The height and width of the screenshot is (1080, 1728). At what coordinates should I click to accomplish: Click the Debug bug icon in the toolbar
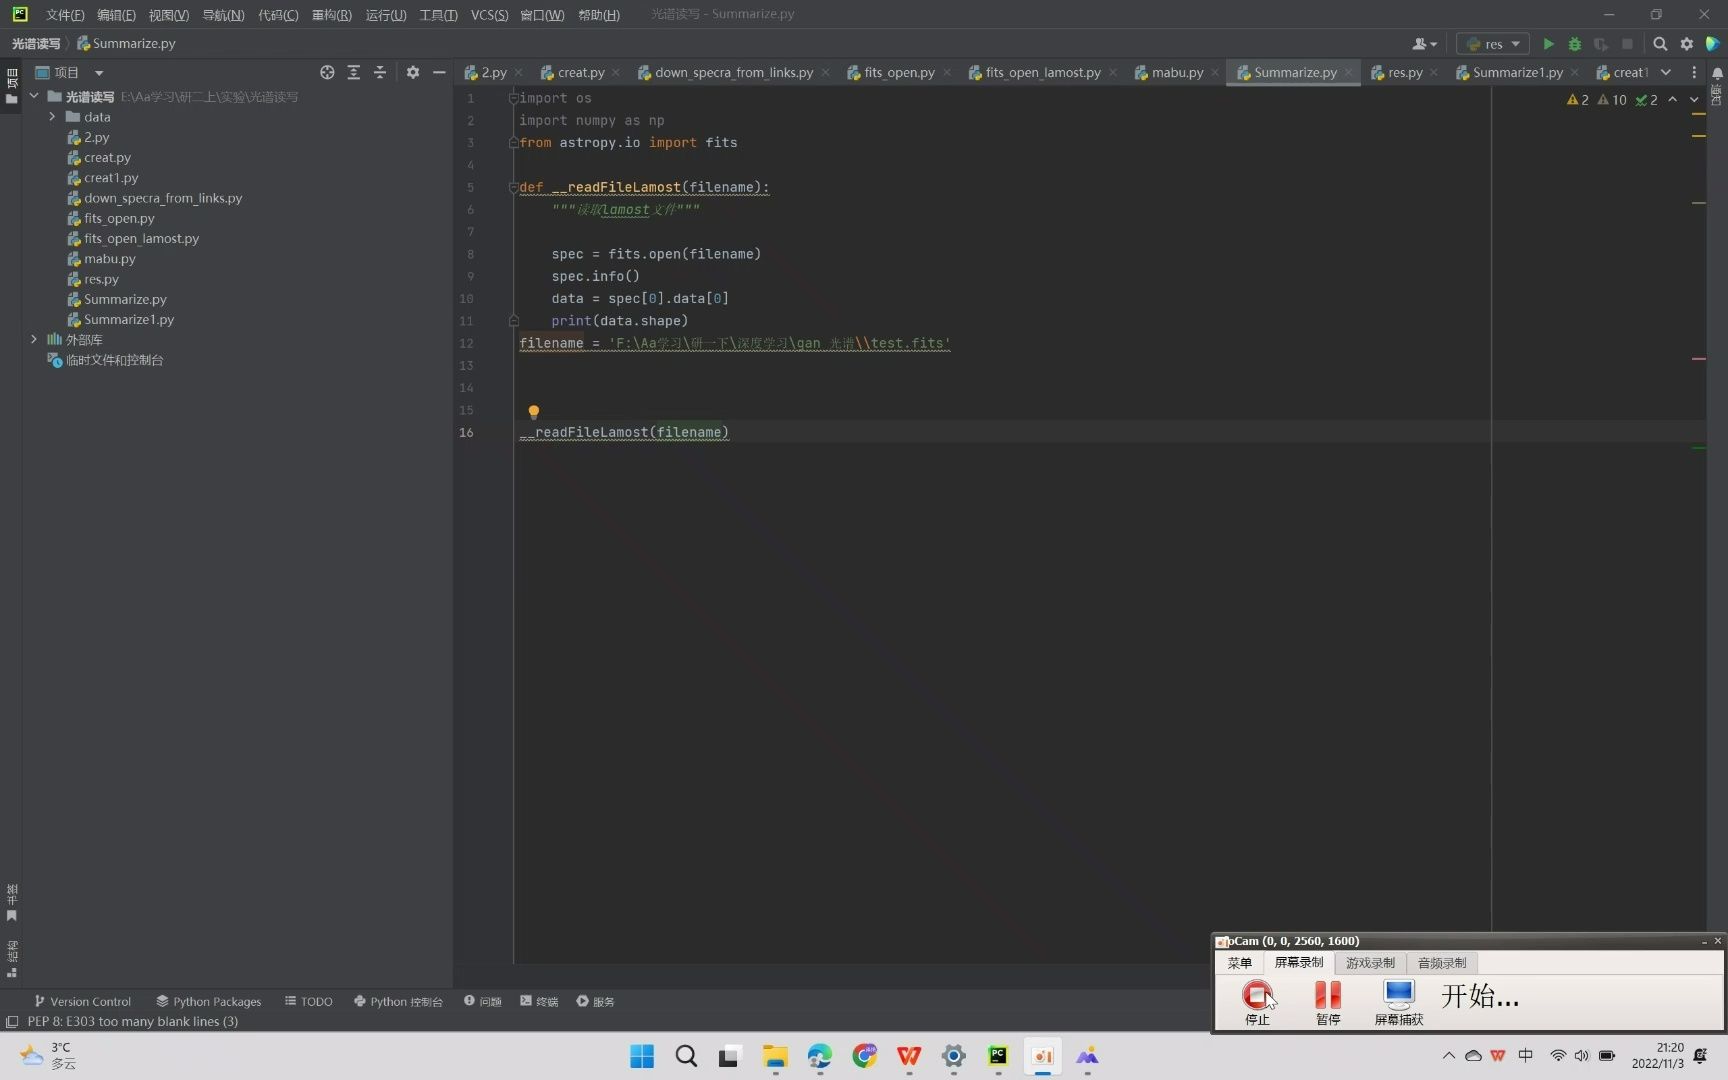click(x=1574, y=44)
